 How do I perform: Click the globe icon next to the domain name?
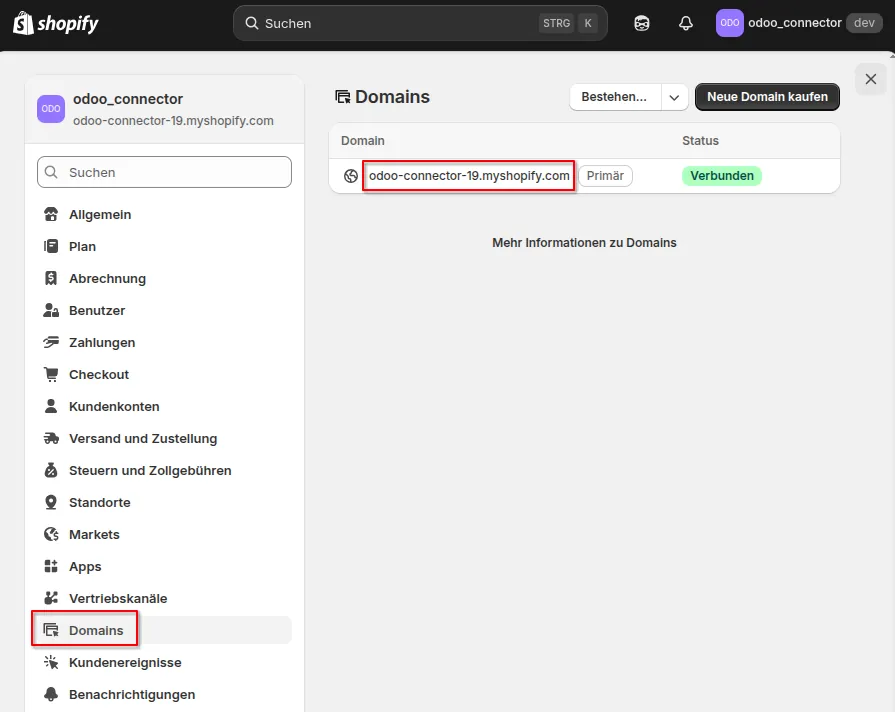pyautogui.click(x=350, y=175)
